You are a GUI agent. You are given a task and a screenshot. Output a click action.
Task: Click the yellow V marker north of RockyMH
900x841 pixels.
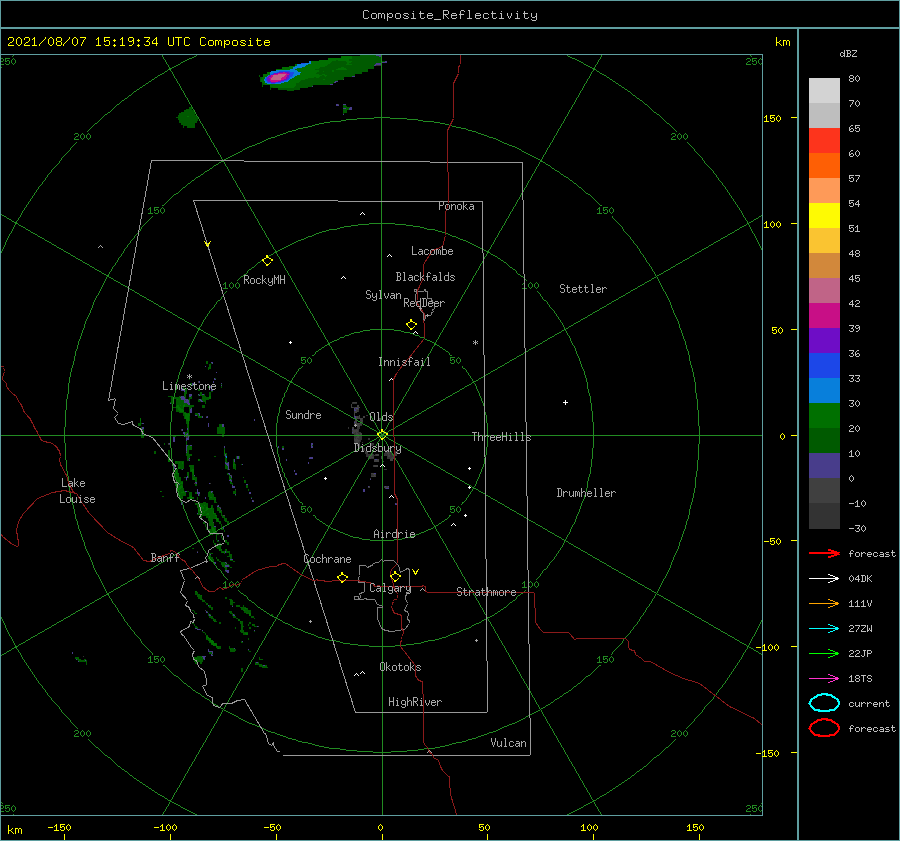click(x=208, y=244)
